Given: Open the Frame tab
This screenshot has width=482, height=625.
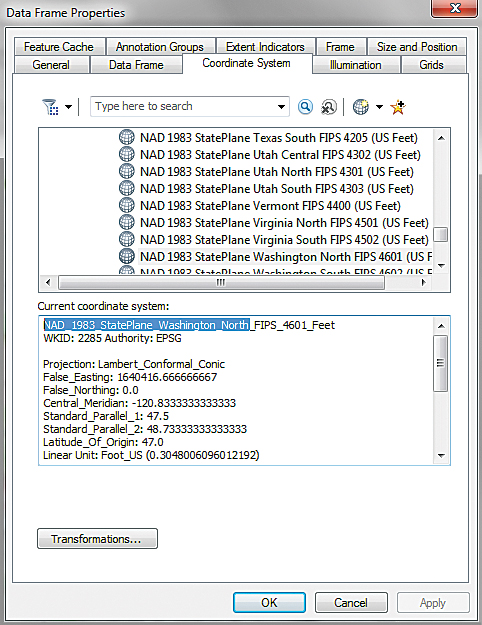Looking at the screenshot, I should coord(340,47).
